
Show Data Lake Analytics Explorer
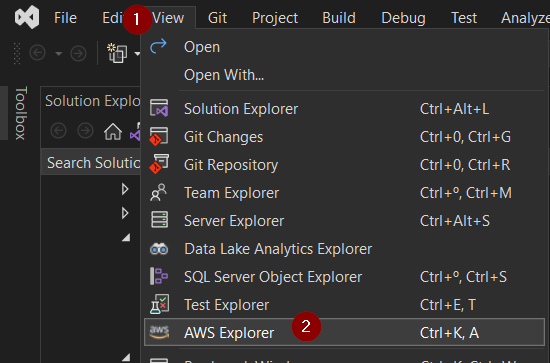pos(344,249)
